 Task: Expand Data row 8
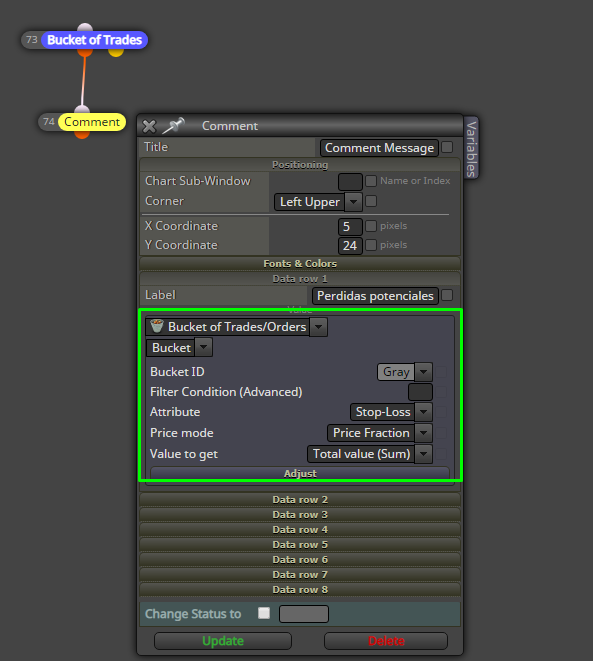pos(300,589)
